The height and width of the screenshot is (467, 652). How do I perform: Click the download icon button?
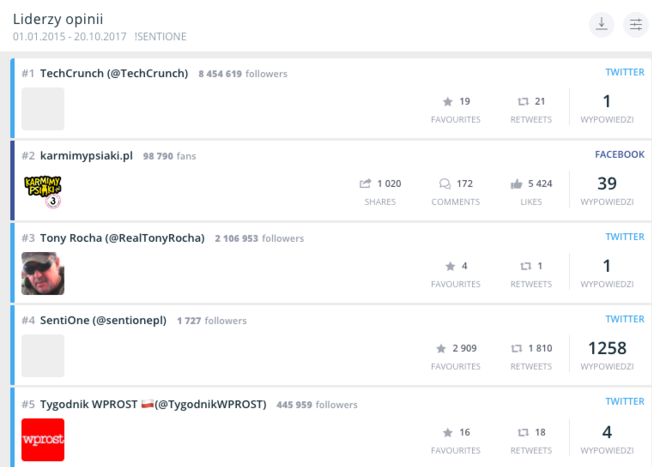(602, 25)
